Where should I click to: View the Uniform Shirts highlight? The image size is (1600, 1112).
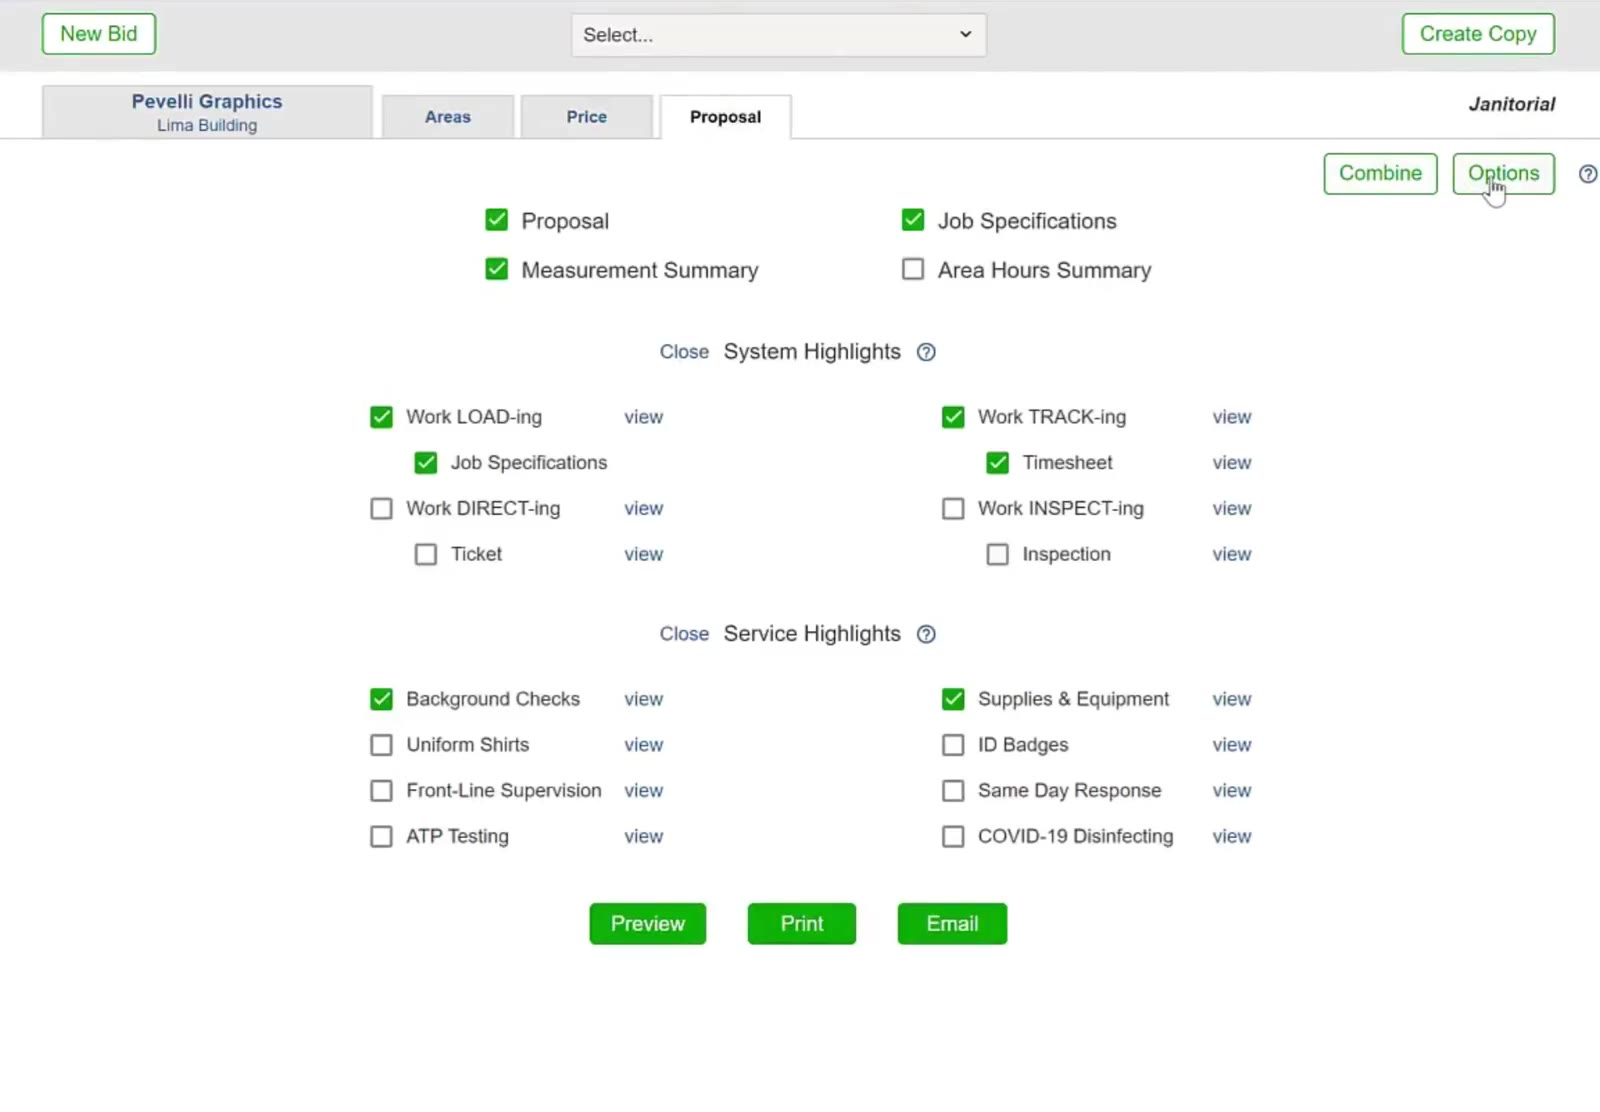(643, 745)
